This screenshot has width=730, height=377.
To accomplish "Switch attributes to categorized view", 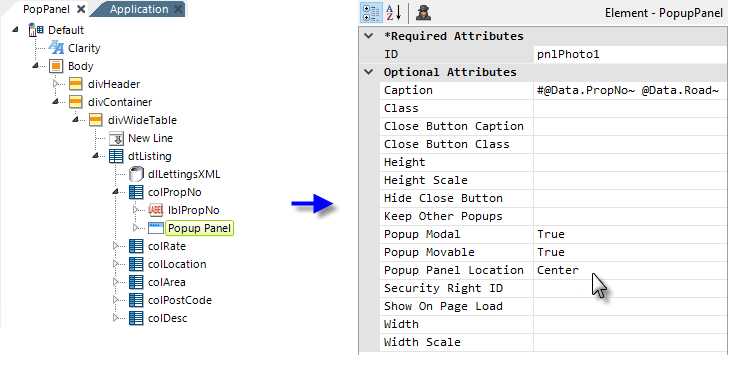I will pos(371,13).
